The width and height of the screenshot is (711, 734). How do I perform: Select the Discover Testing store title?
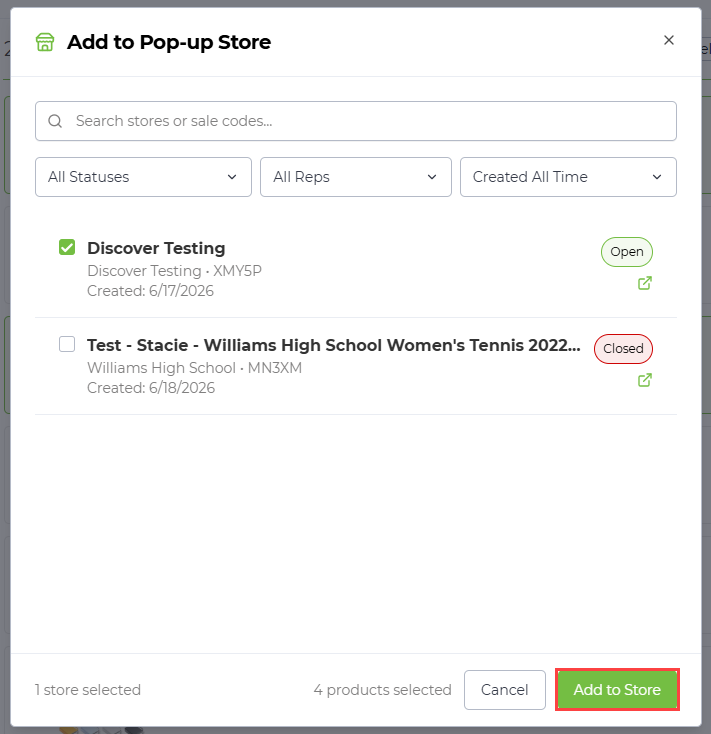coord(156,248)
